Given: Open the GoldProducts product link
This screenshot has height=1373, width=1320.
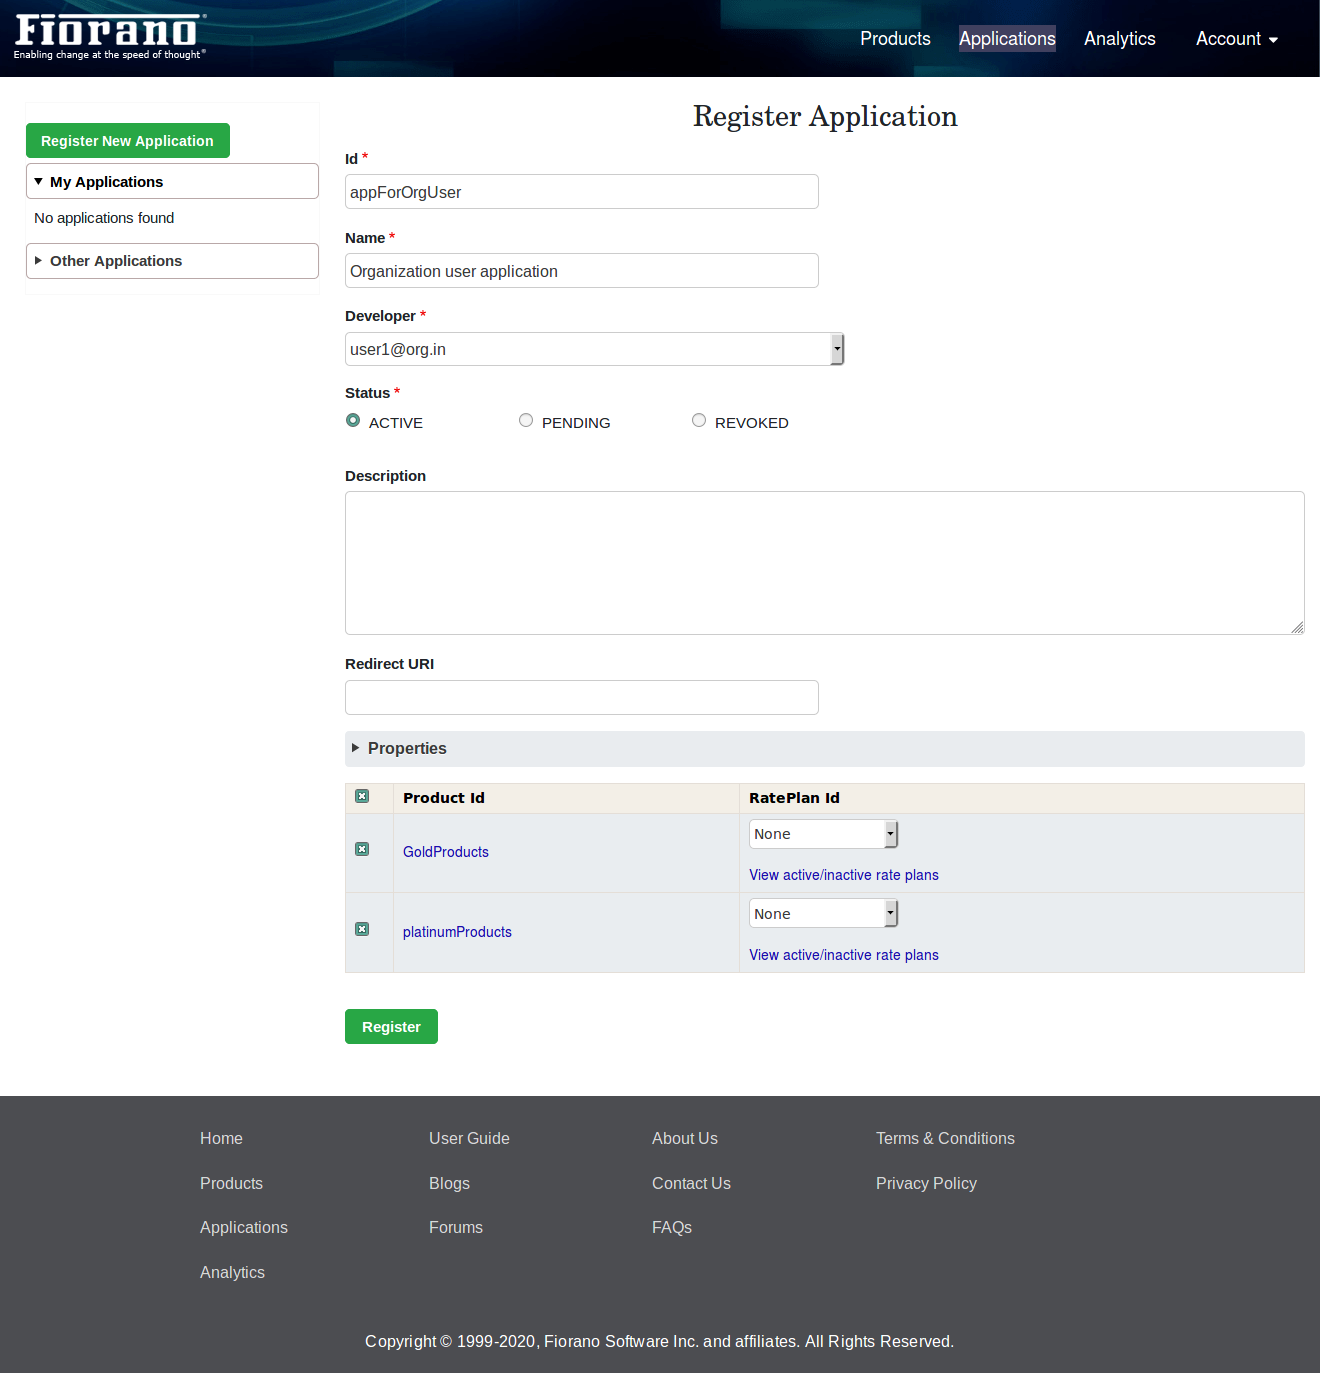Looking at the screenshot, I should 446,852.
